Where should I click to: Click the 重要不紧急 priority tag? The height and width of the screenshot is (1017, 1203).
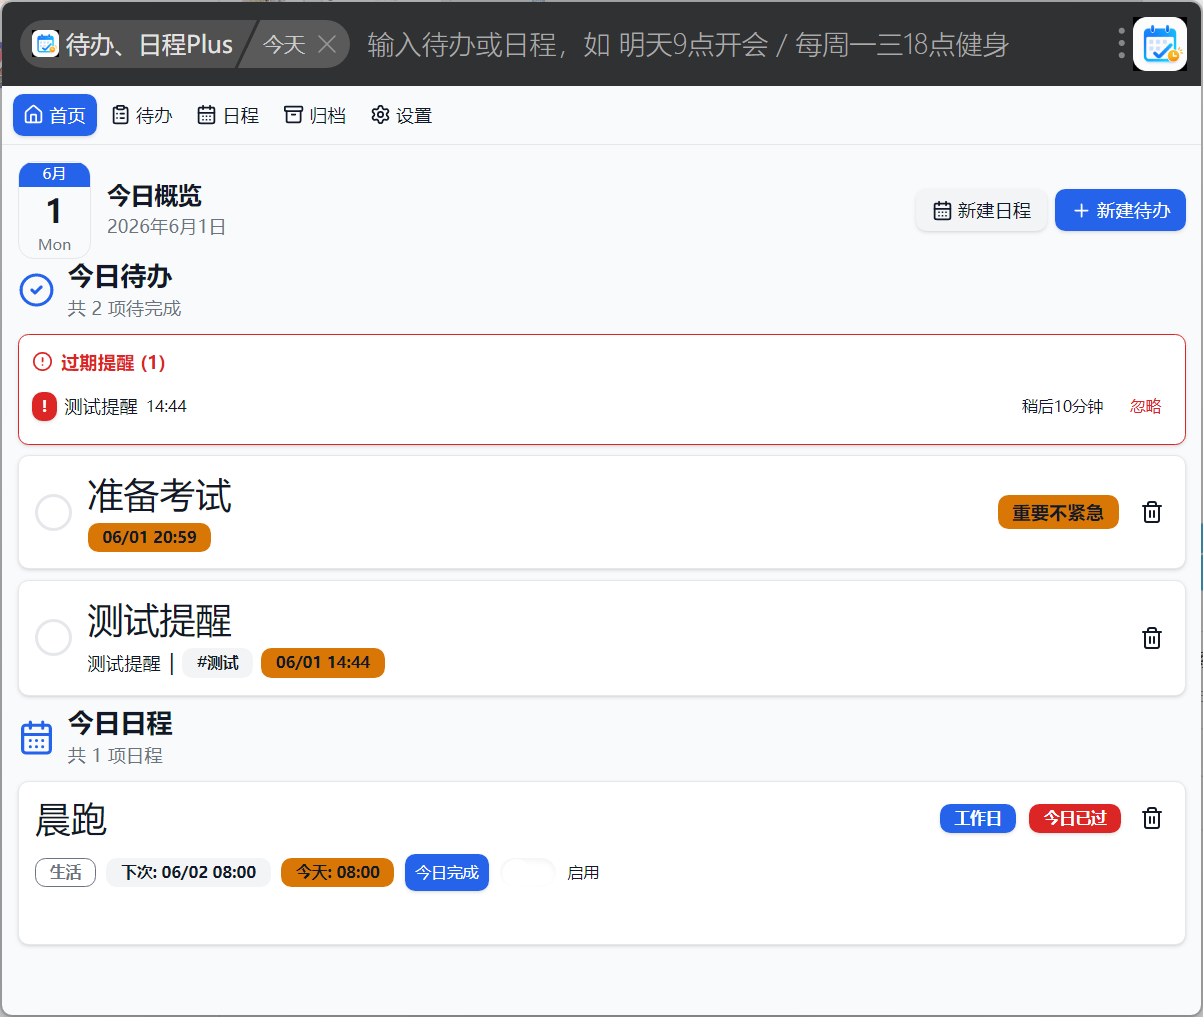[1058, 513]
